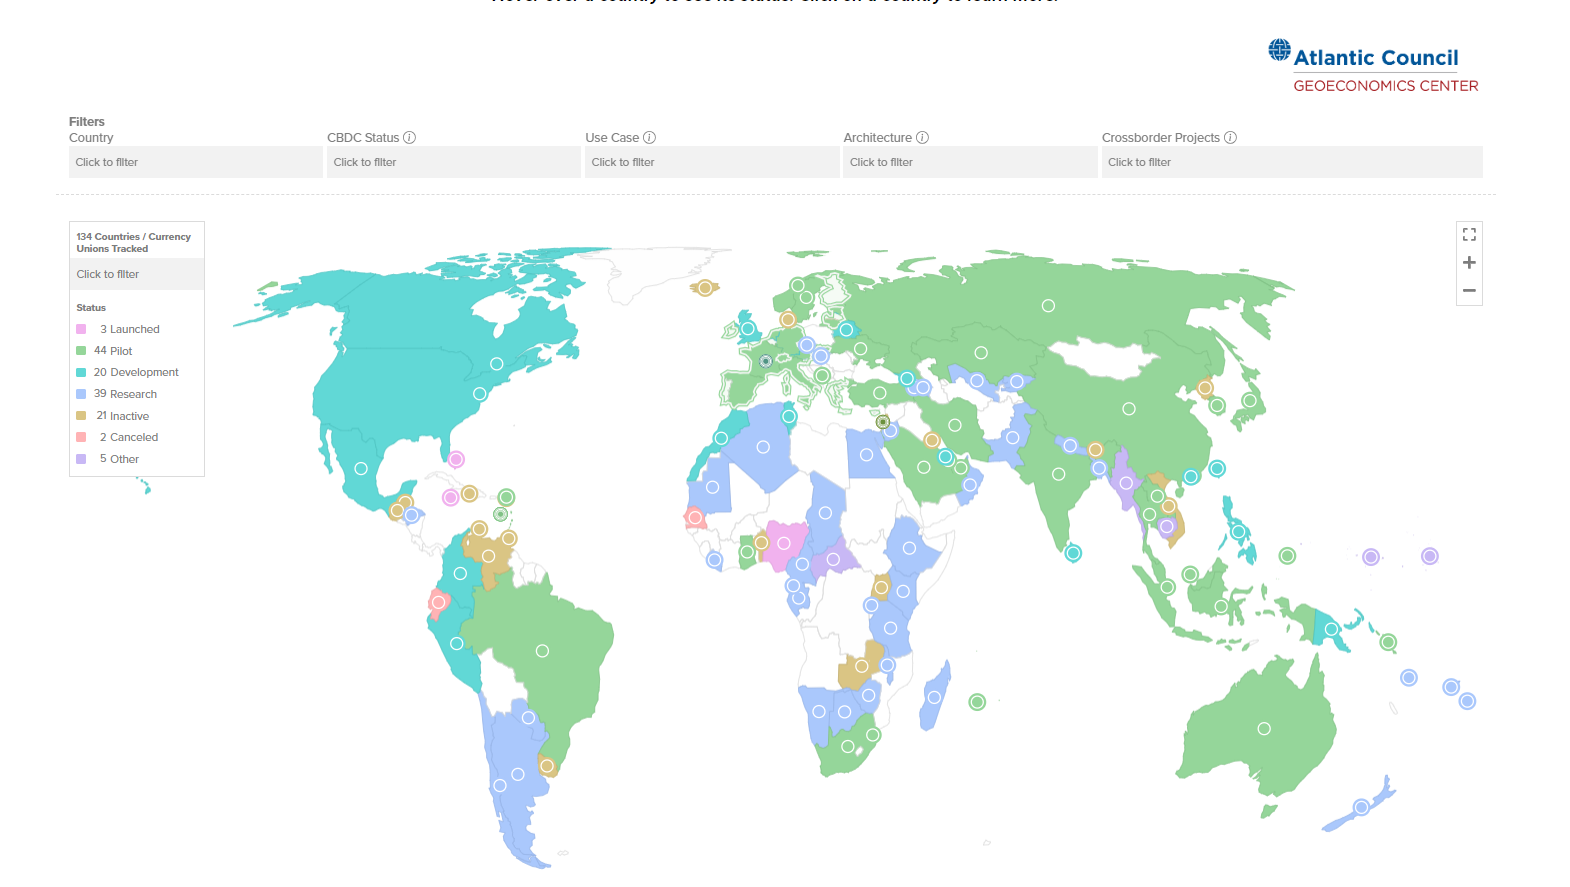The height and width of the screenshot is (887, 1570).
Task: Click the Architecture info icon
Action: [x=922, y=138]
